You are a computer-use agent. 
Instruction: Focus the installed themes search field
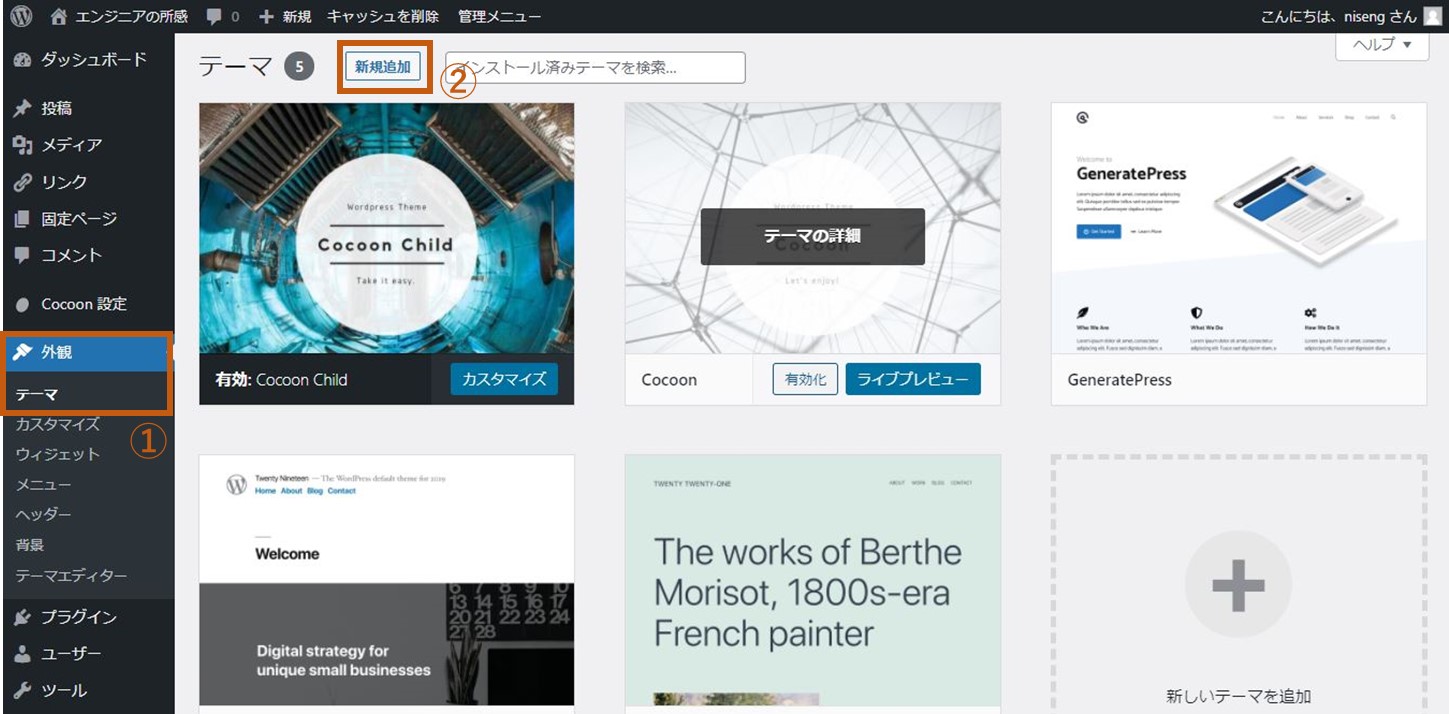[595, 68]
